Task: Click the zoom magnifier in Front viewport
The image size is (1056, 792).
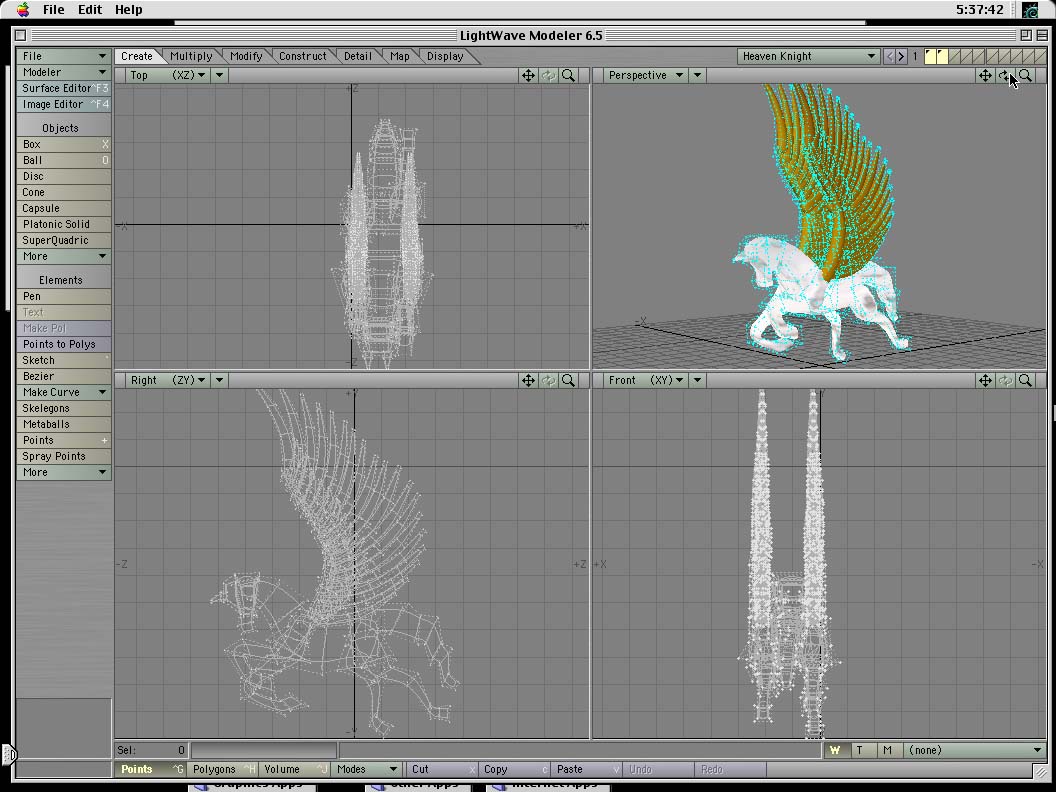Action: (1025, 380)
